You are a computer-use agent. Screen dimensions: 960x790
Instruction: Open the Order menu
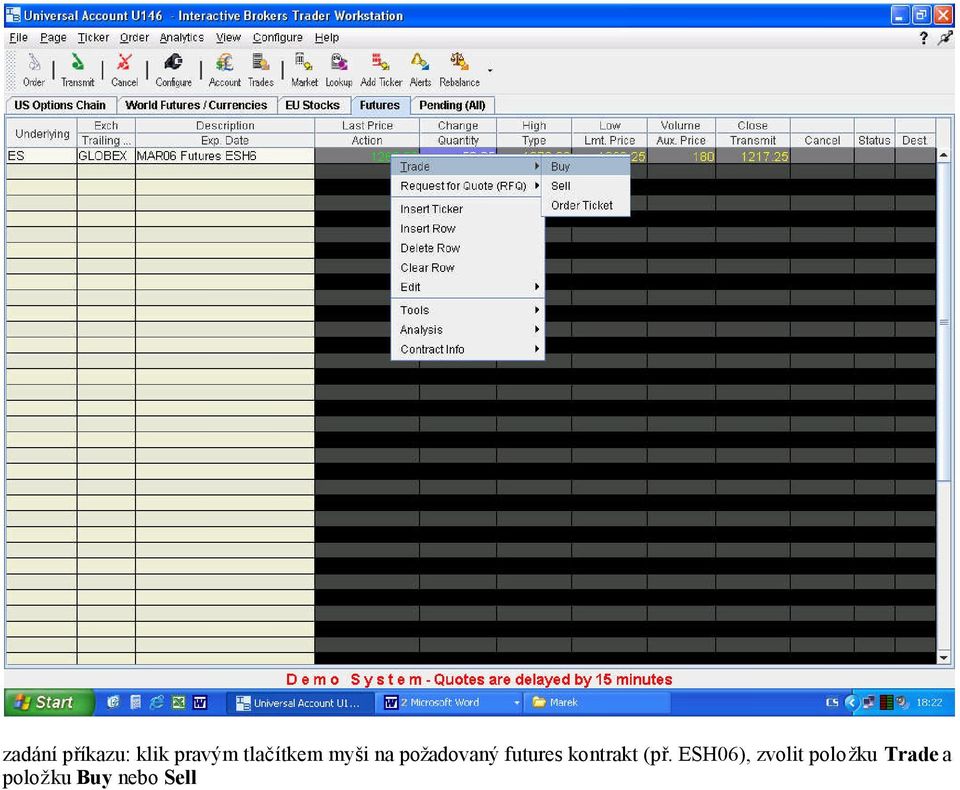coord(134,37)
